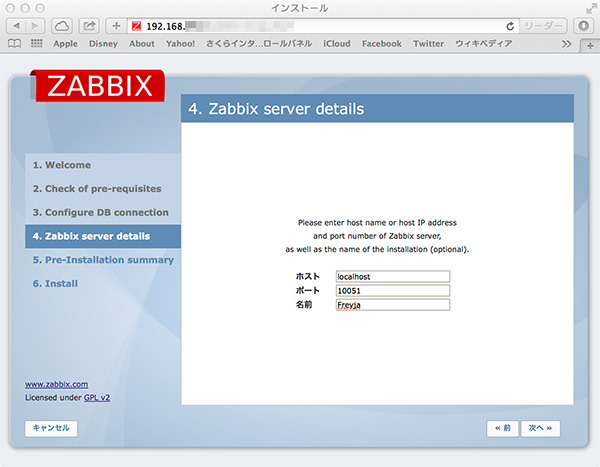Expand the bookmarks overflow chevron
Screen dimensions: 600x467
pos(567,44)
